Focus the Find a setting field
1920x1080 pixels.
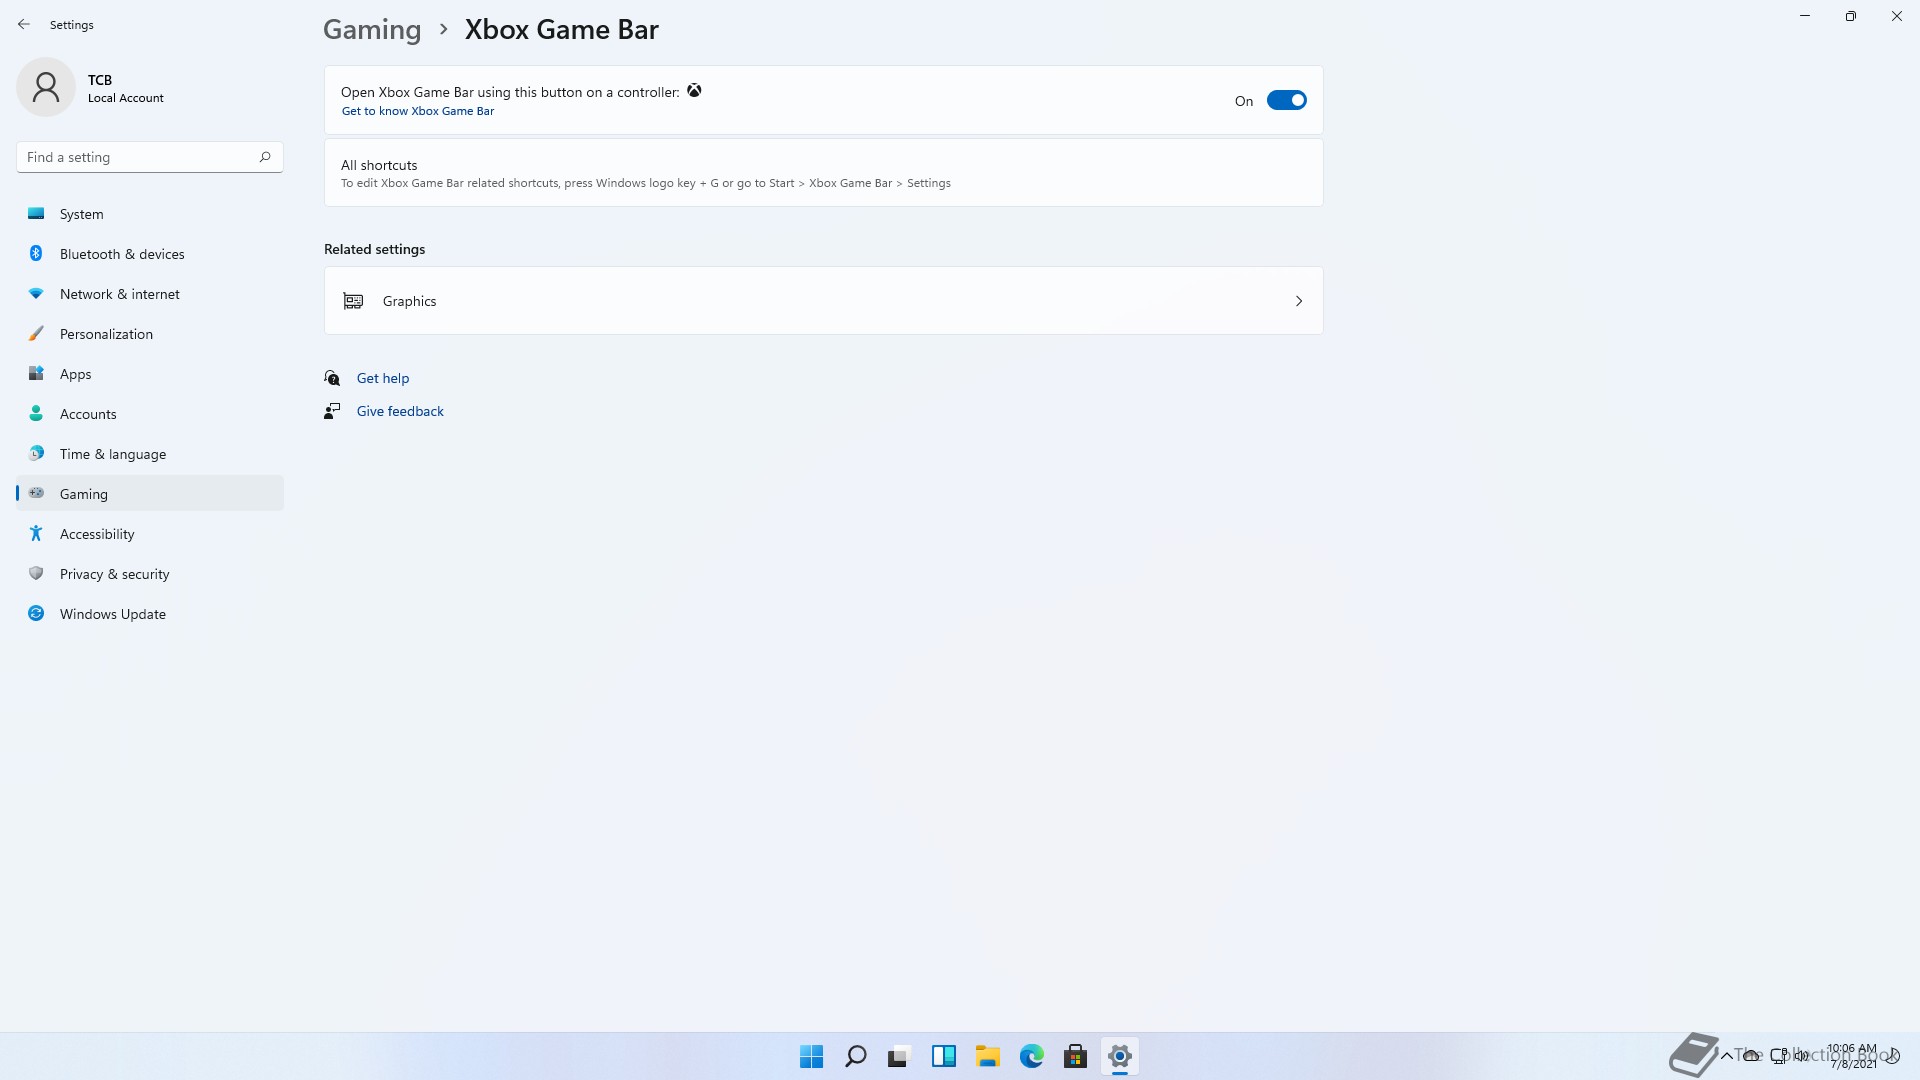pos(150,157)
